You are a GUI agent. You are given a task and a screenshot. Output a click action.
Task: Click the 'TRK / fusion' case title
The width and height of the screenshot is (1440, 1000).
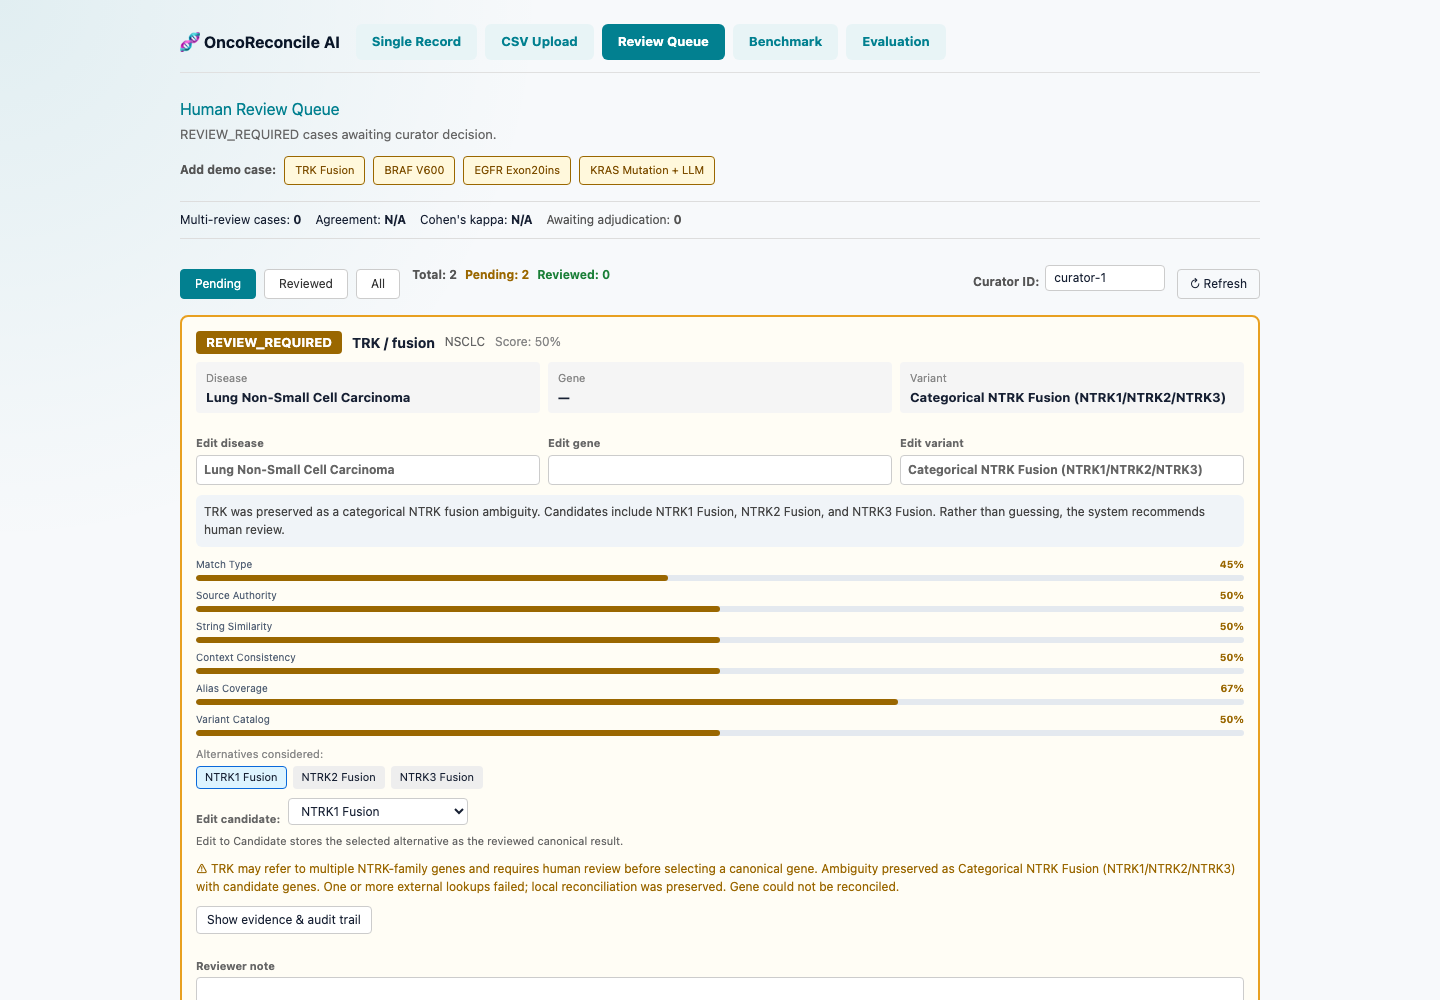[393, 343]
